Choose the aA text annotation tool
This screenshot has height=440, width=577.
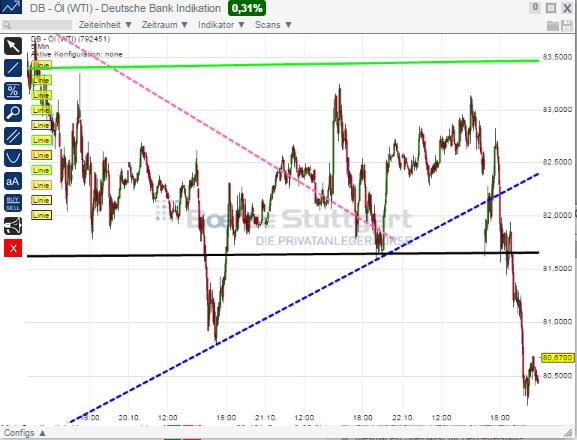[x=13, y=181]
